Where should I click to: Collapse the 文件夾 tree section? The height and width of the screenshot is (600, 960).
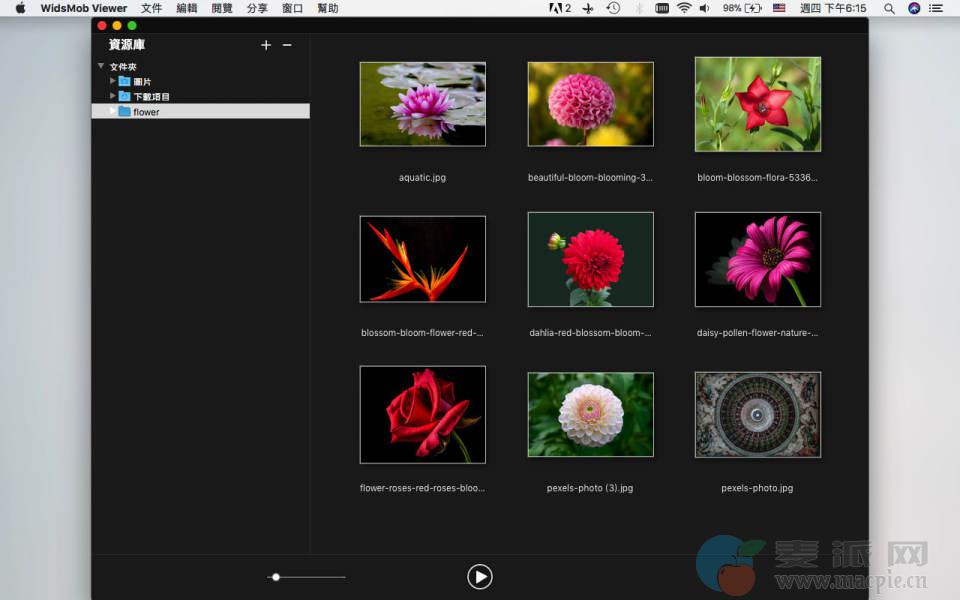click(x=101, y=66)
